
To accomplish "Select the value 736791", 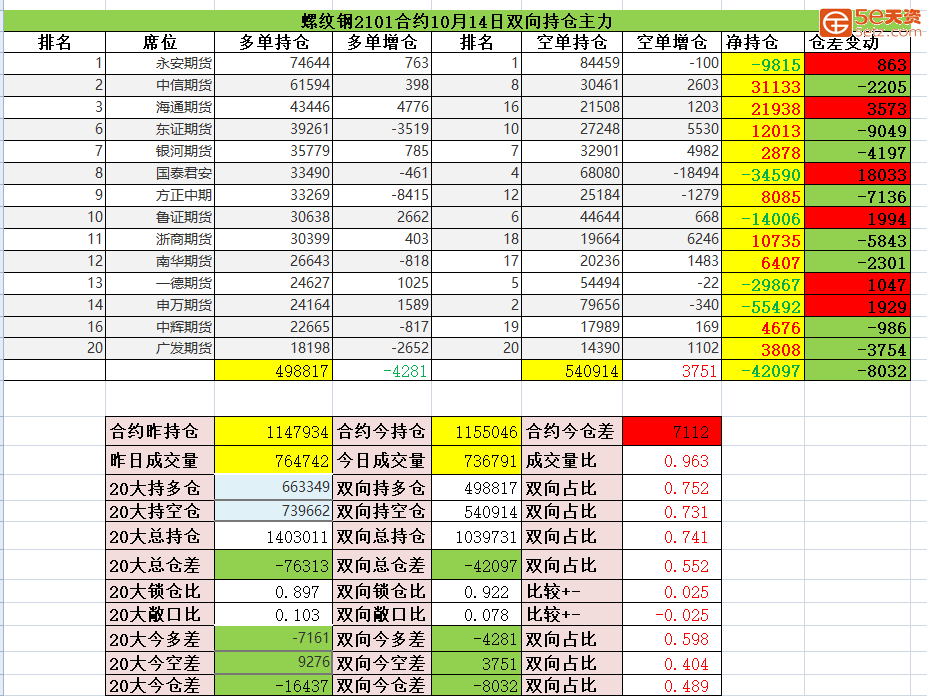I will (x=477, y=460).
